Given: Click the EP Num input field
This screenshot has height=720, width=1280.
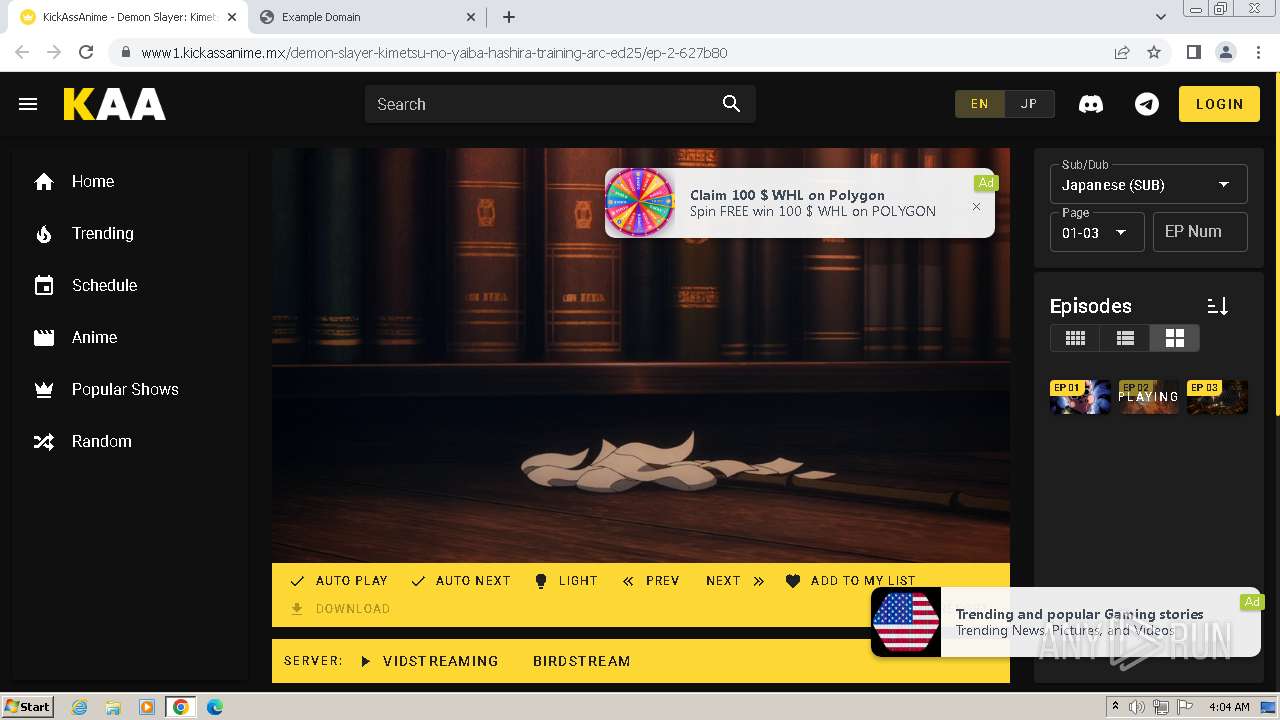Looking at the screenshot, I should click(1200, 232).
